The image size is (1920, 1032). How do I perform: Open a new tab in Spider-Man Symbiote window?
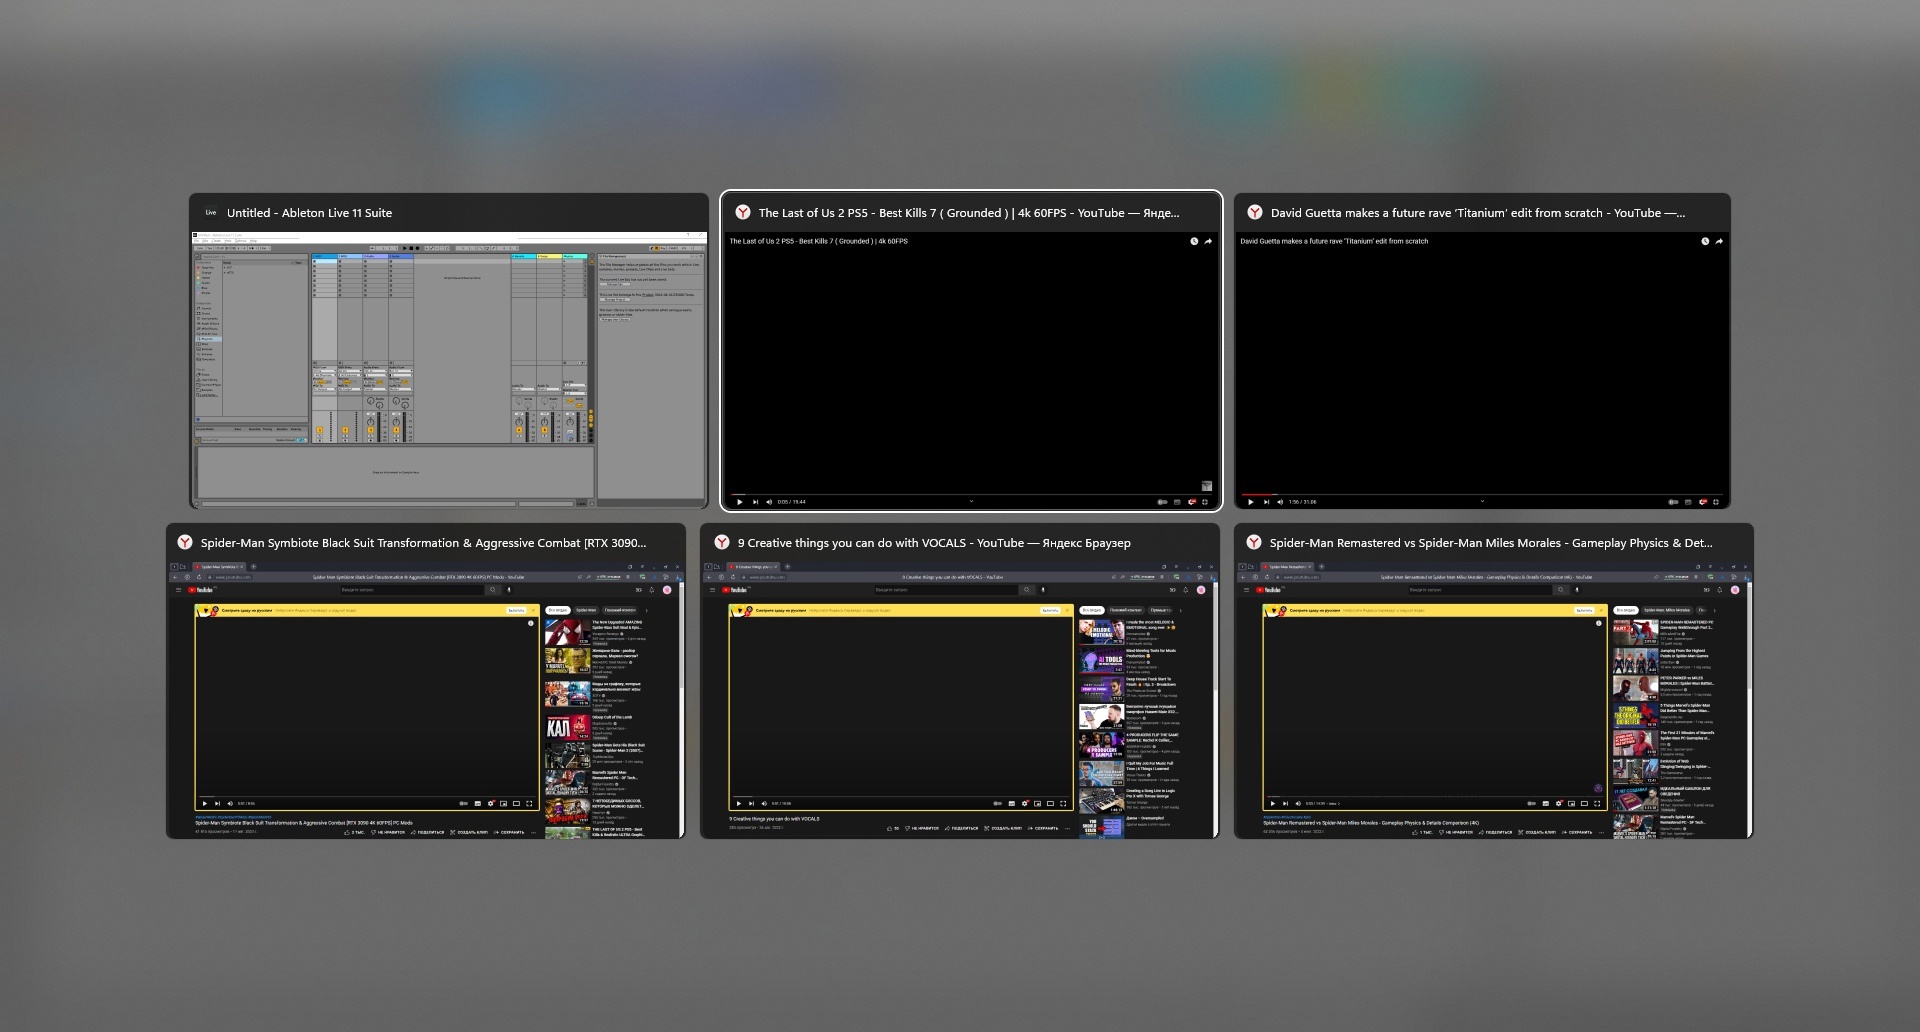pyautogui.click(x=253, y=567)
